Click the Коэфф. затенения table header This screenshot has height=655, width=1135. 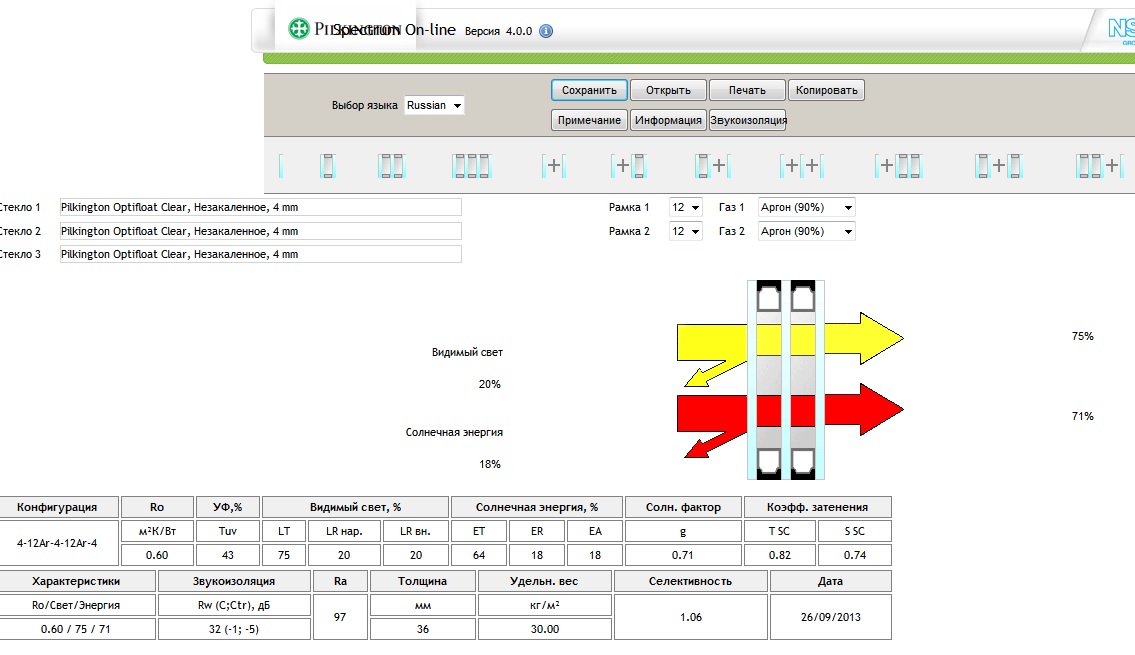[817, 507]
